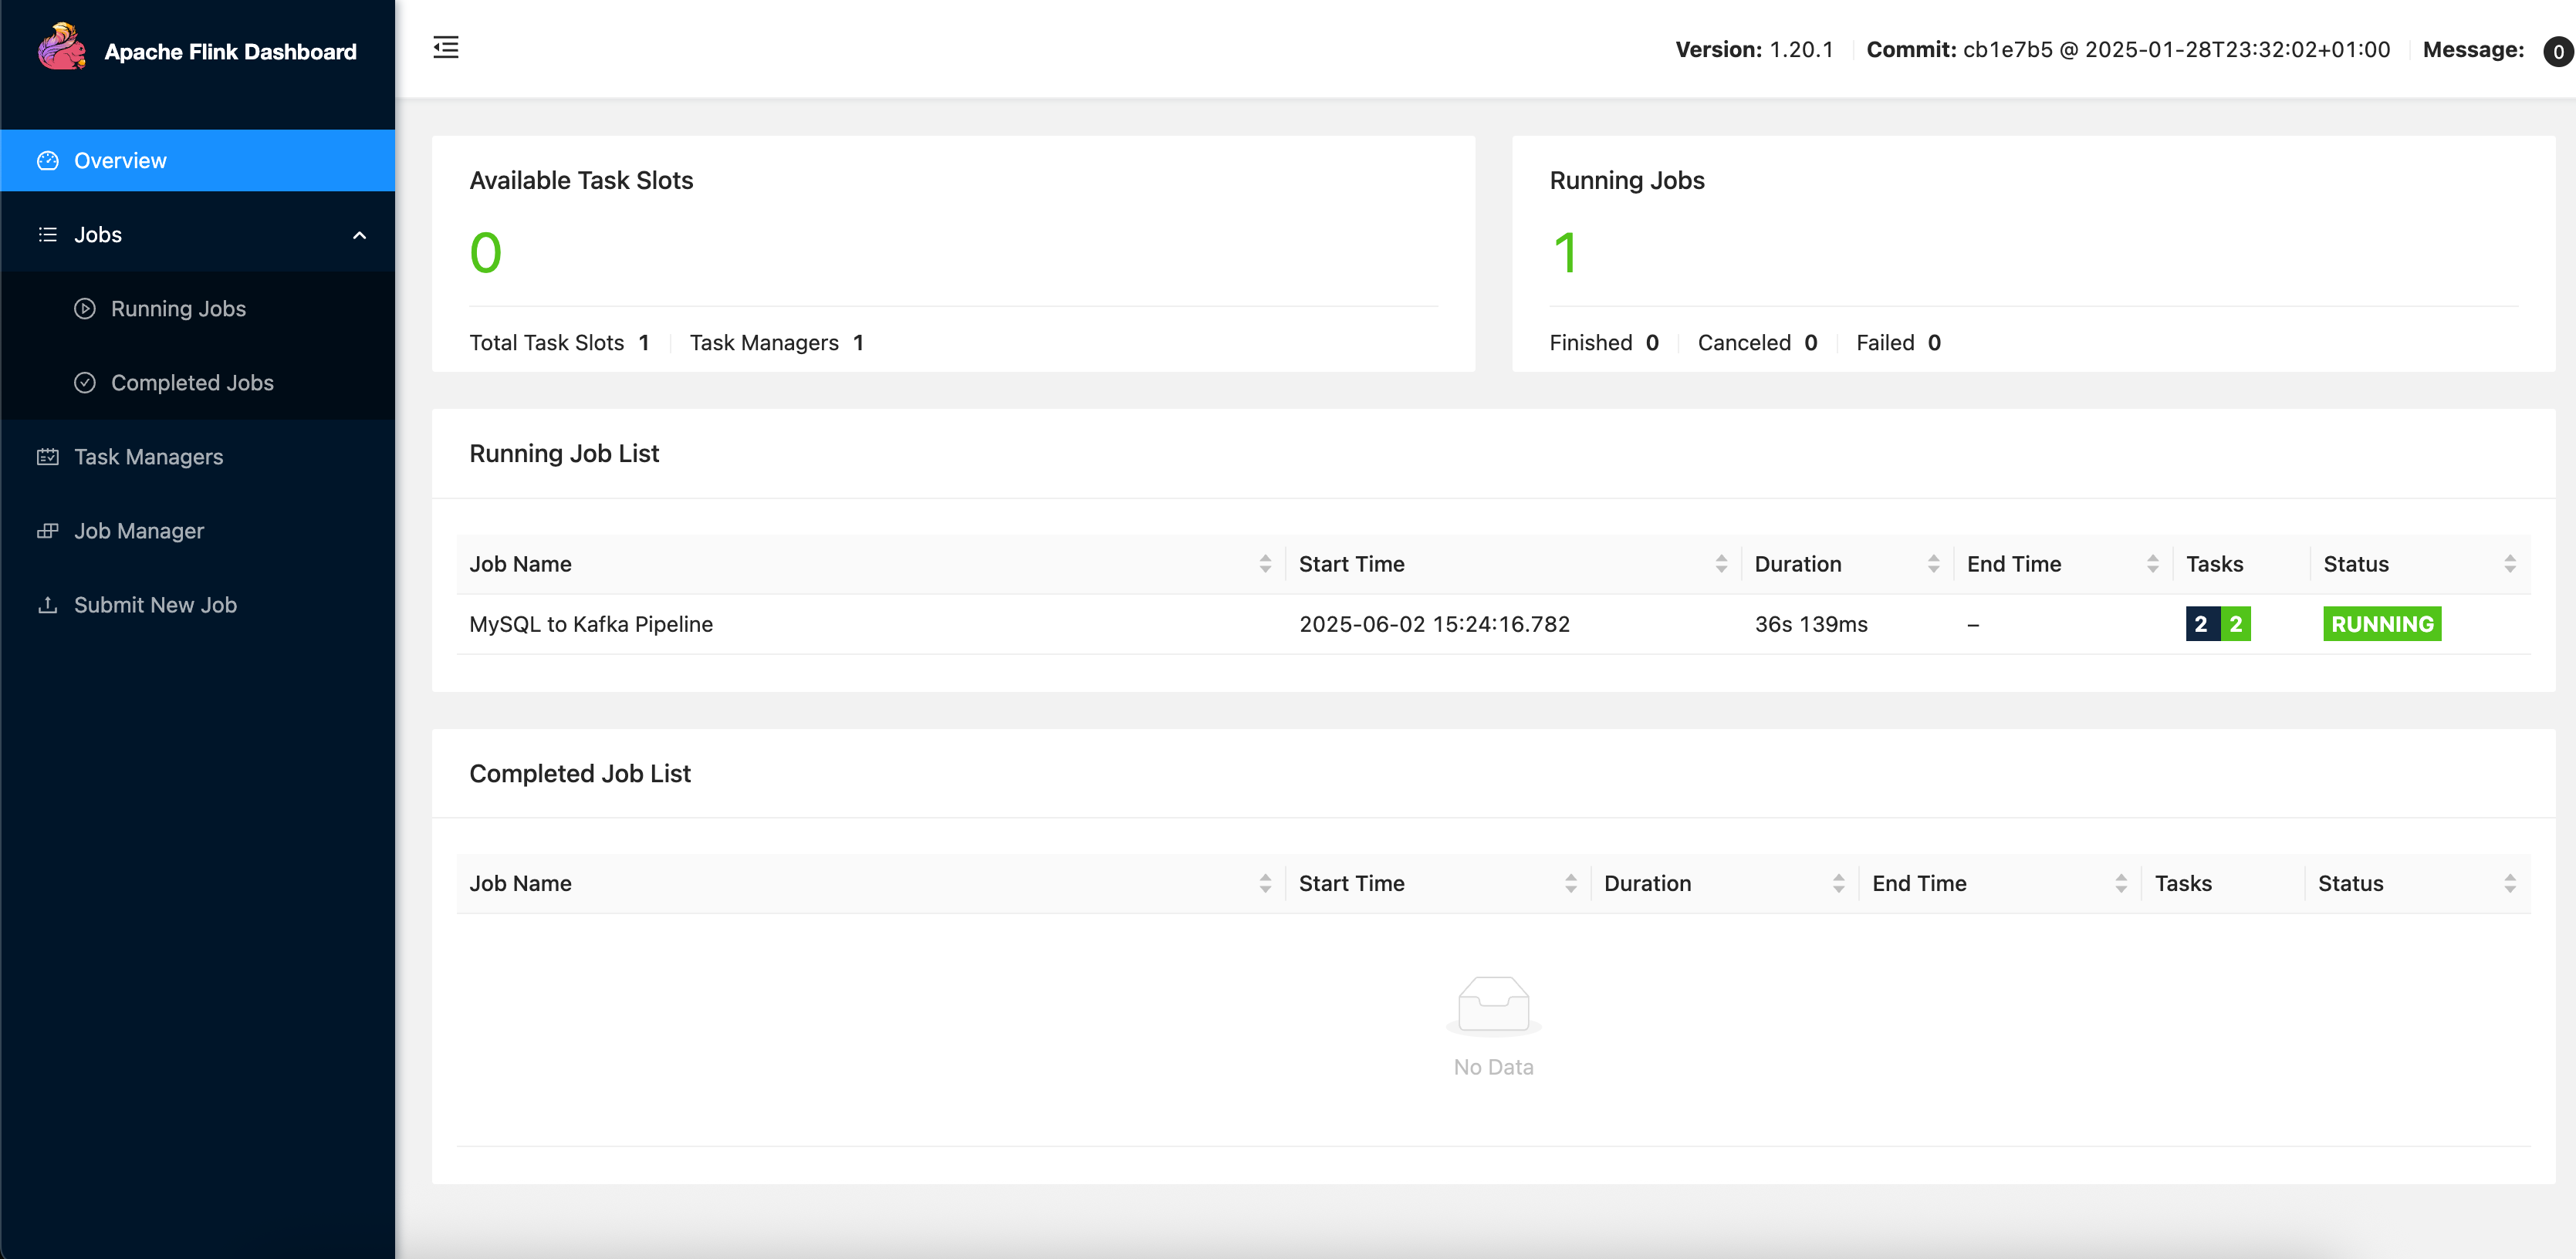
Task: Click the Version 1.20.1 text
Action: (x=1754, y=50)
